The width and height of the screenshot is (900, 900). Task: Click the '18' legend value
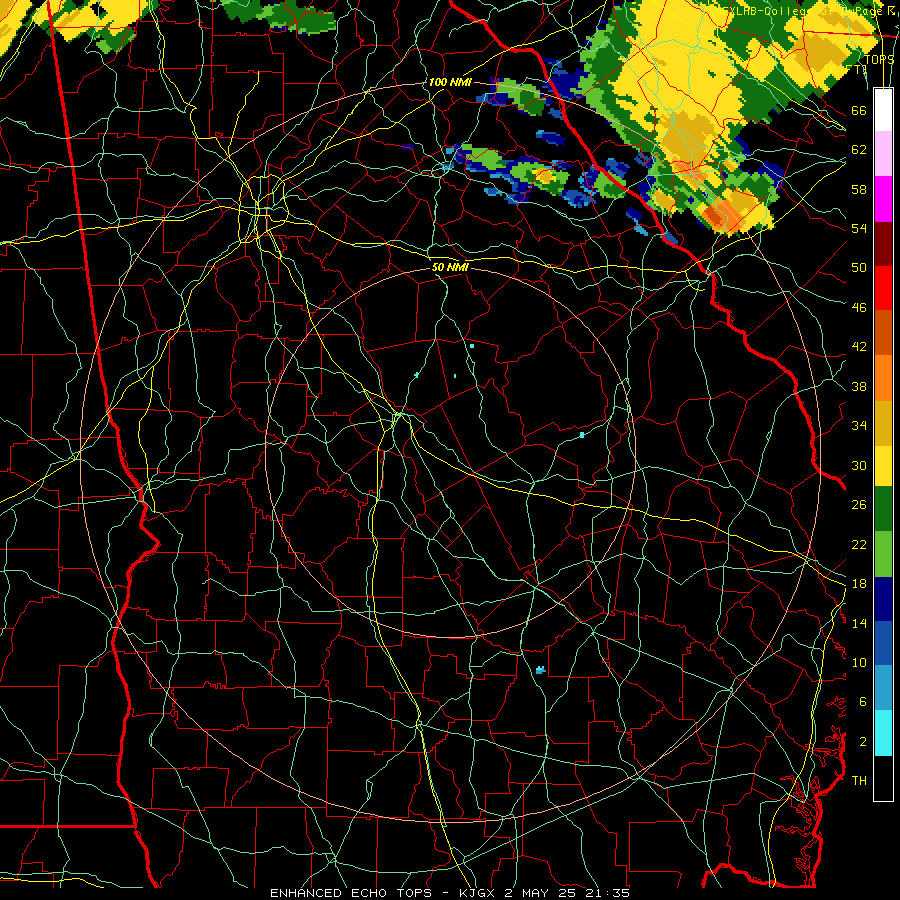point(859,584)
